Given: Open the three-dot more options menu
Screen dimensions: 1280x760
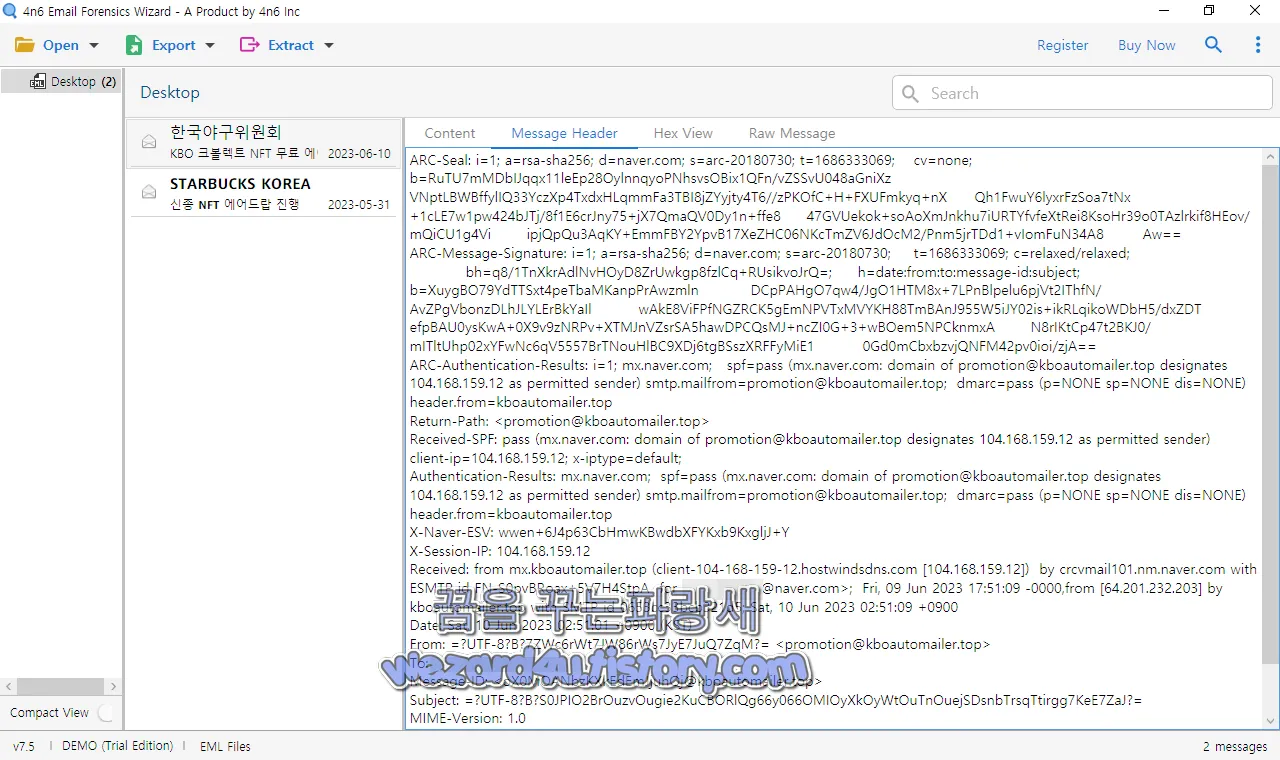Looking at the screenshot, I should click(1258, 45).
